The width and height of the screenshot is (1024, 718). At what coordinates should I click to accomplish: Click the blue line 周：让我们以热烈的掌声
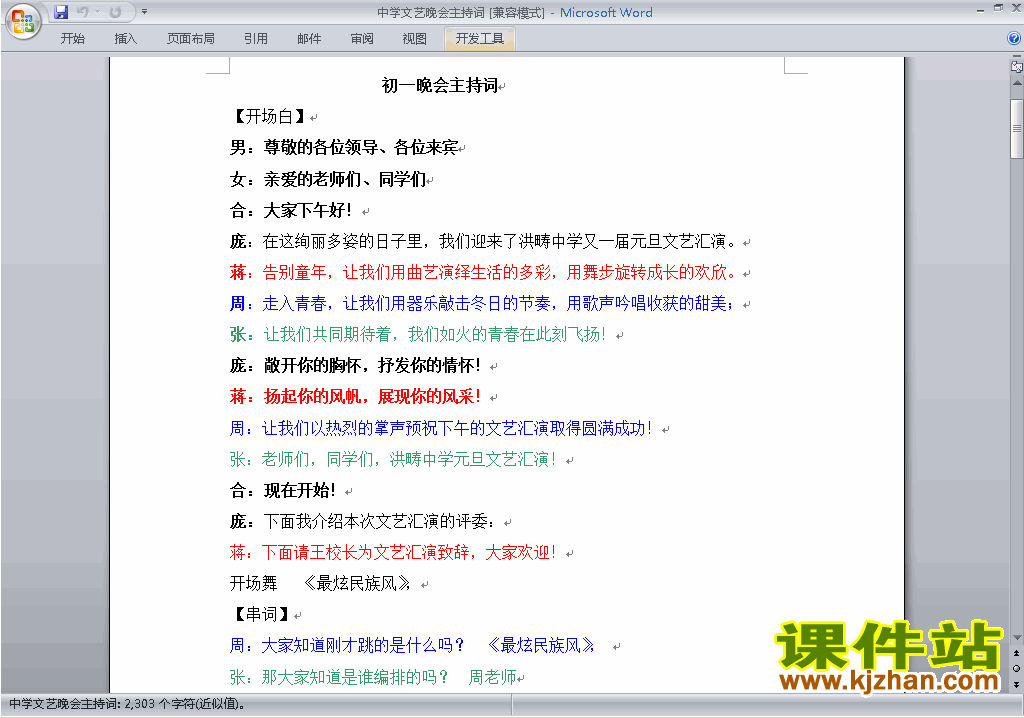pyautogui.click(x=442, y=429)
